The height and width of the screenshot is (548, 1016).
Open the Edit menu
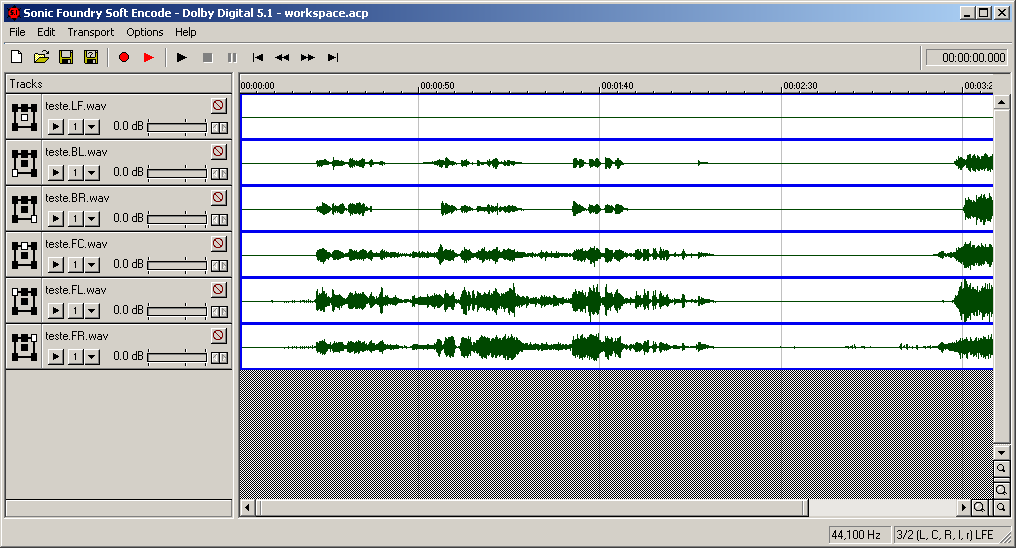(x=45, y=32)
